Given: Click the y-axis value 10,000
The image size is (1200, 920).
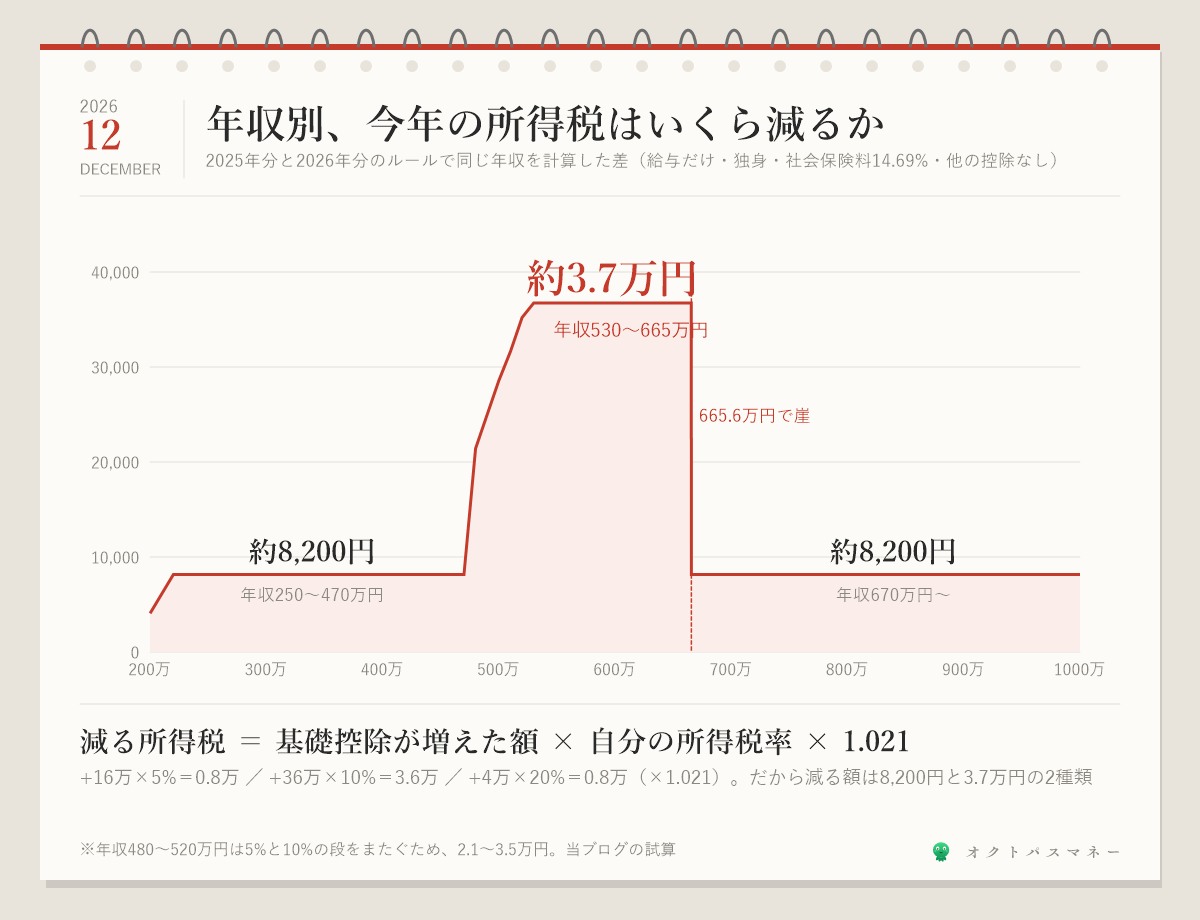Looking at the screenshot, I should pos(116,557).
